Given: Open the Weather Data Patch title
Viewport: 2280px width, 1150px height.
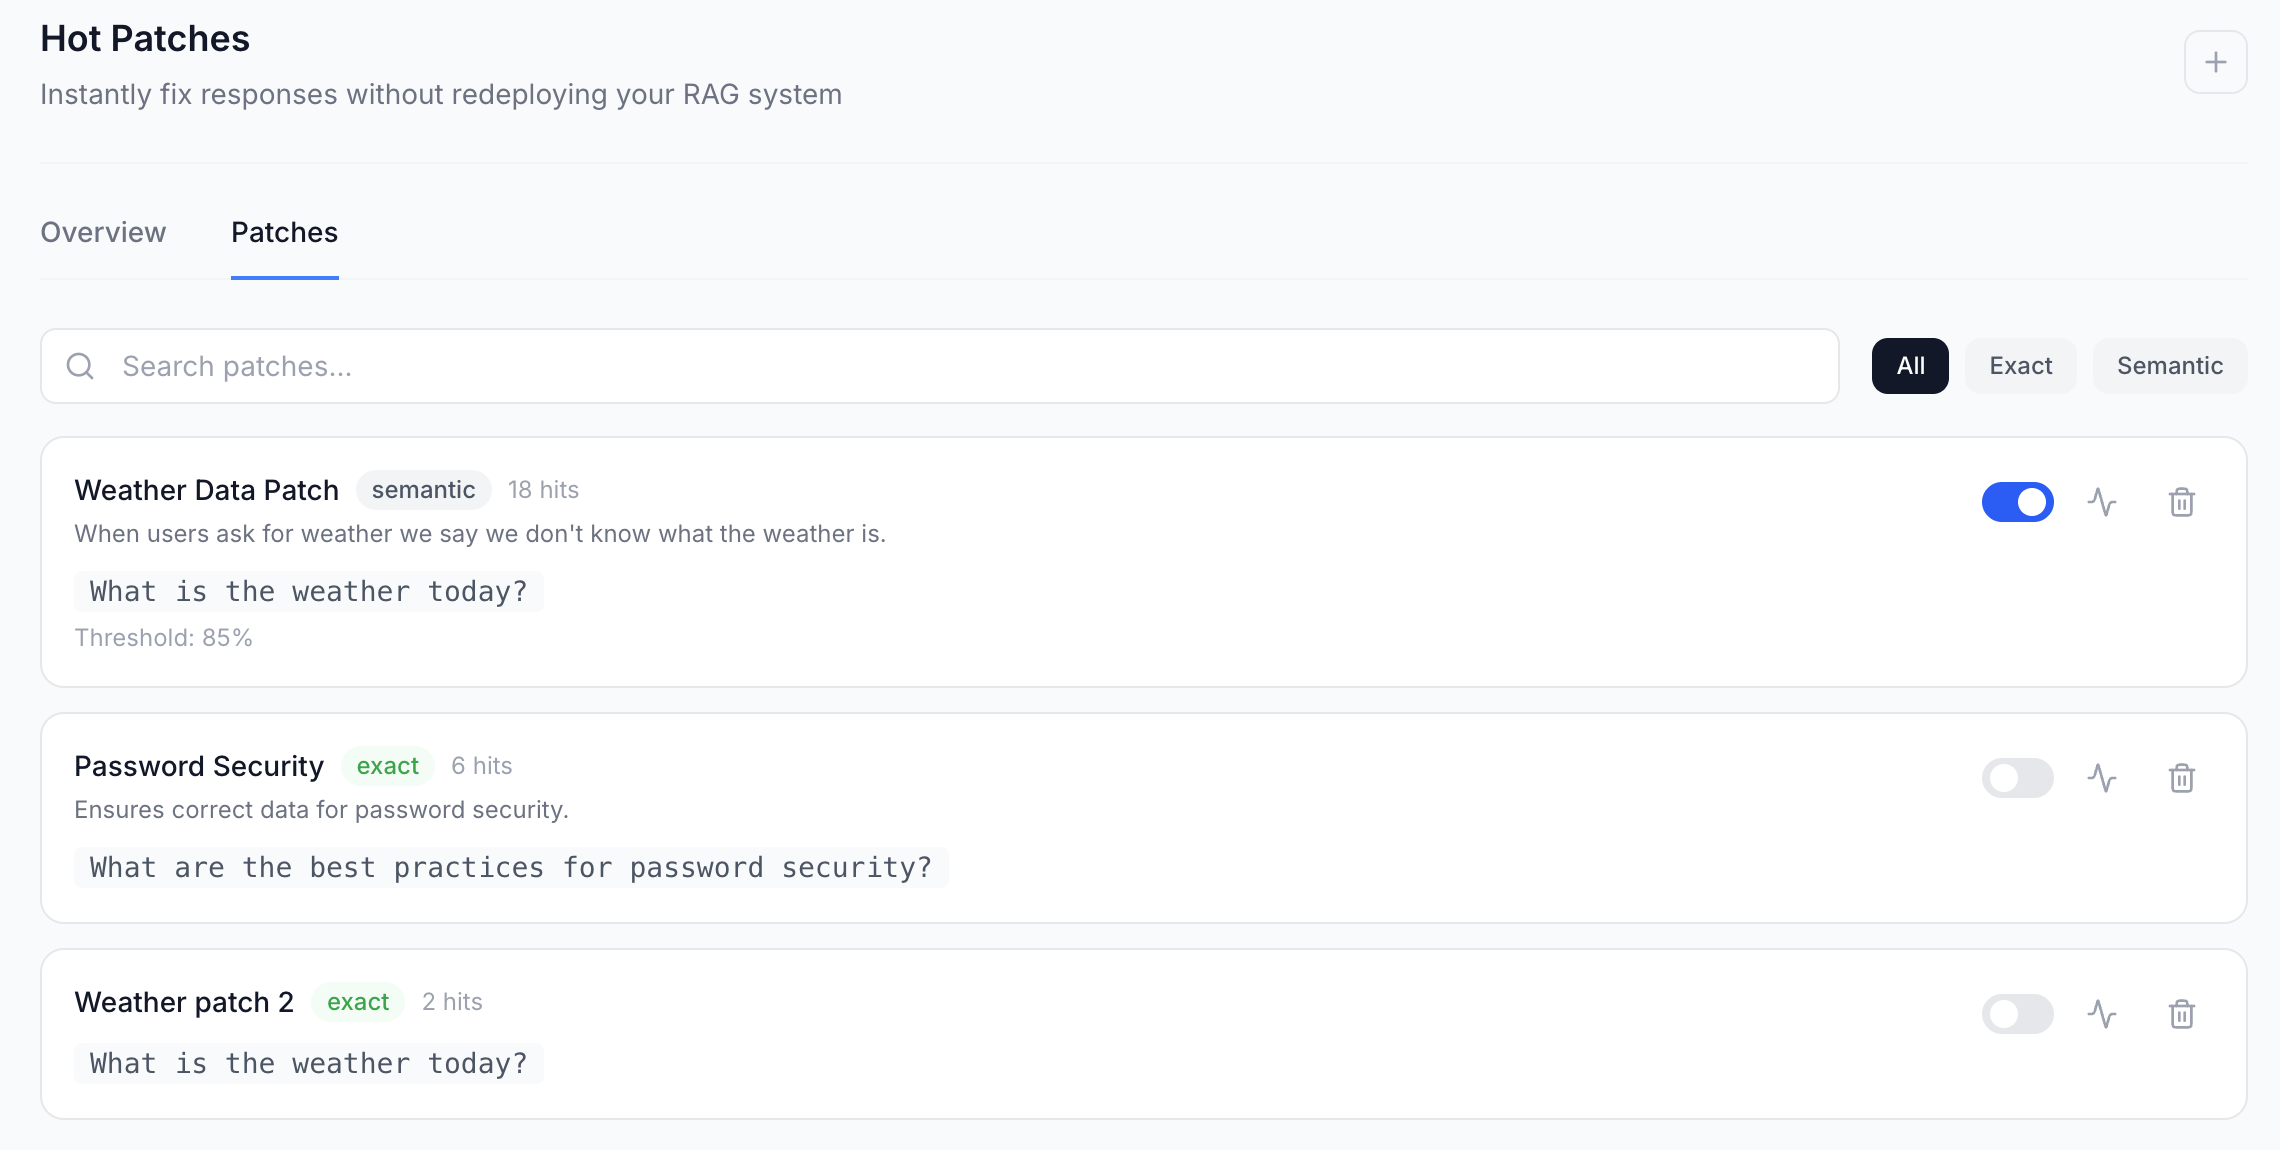Looking at the screenshot, I should 206,490.
